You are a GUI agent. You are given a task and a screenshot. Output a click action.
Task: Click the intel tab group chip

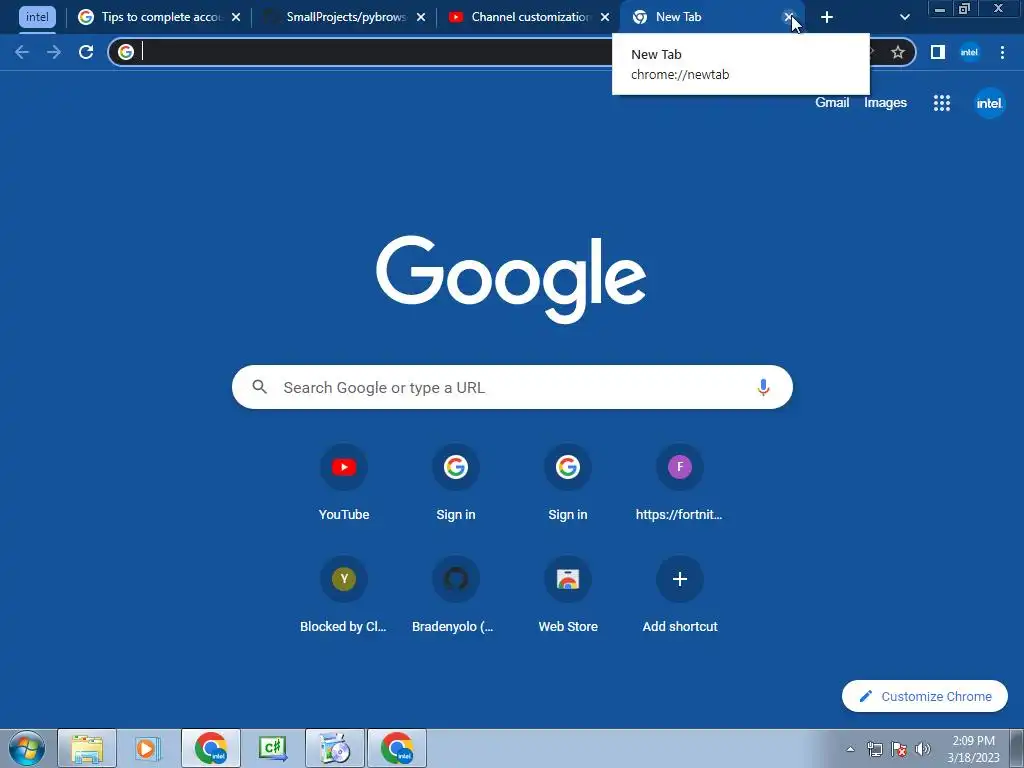click(x=37, y=17)
